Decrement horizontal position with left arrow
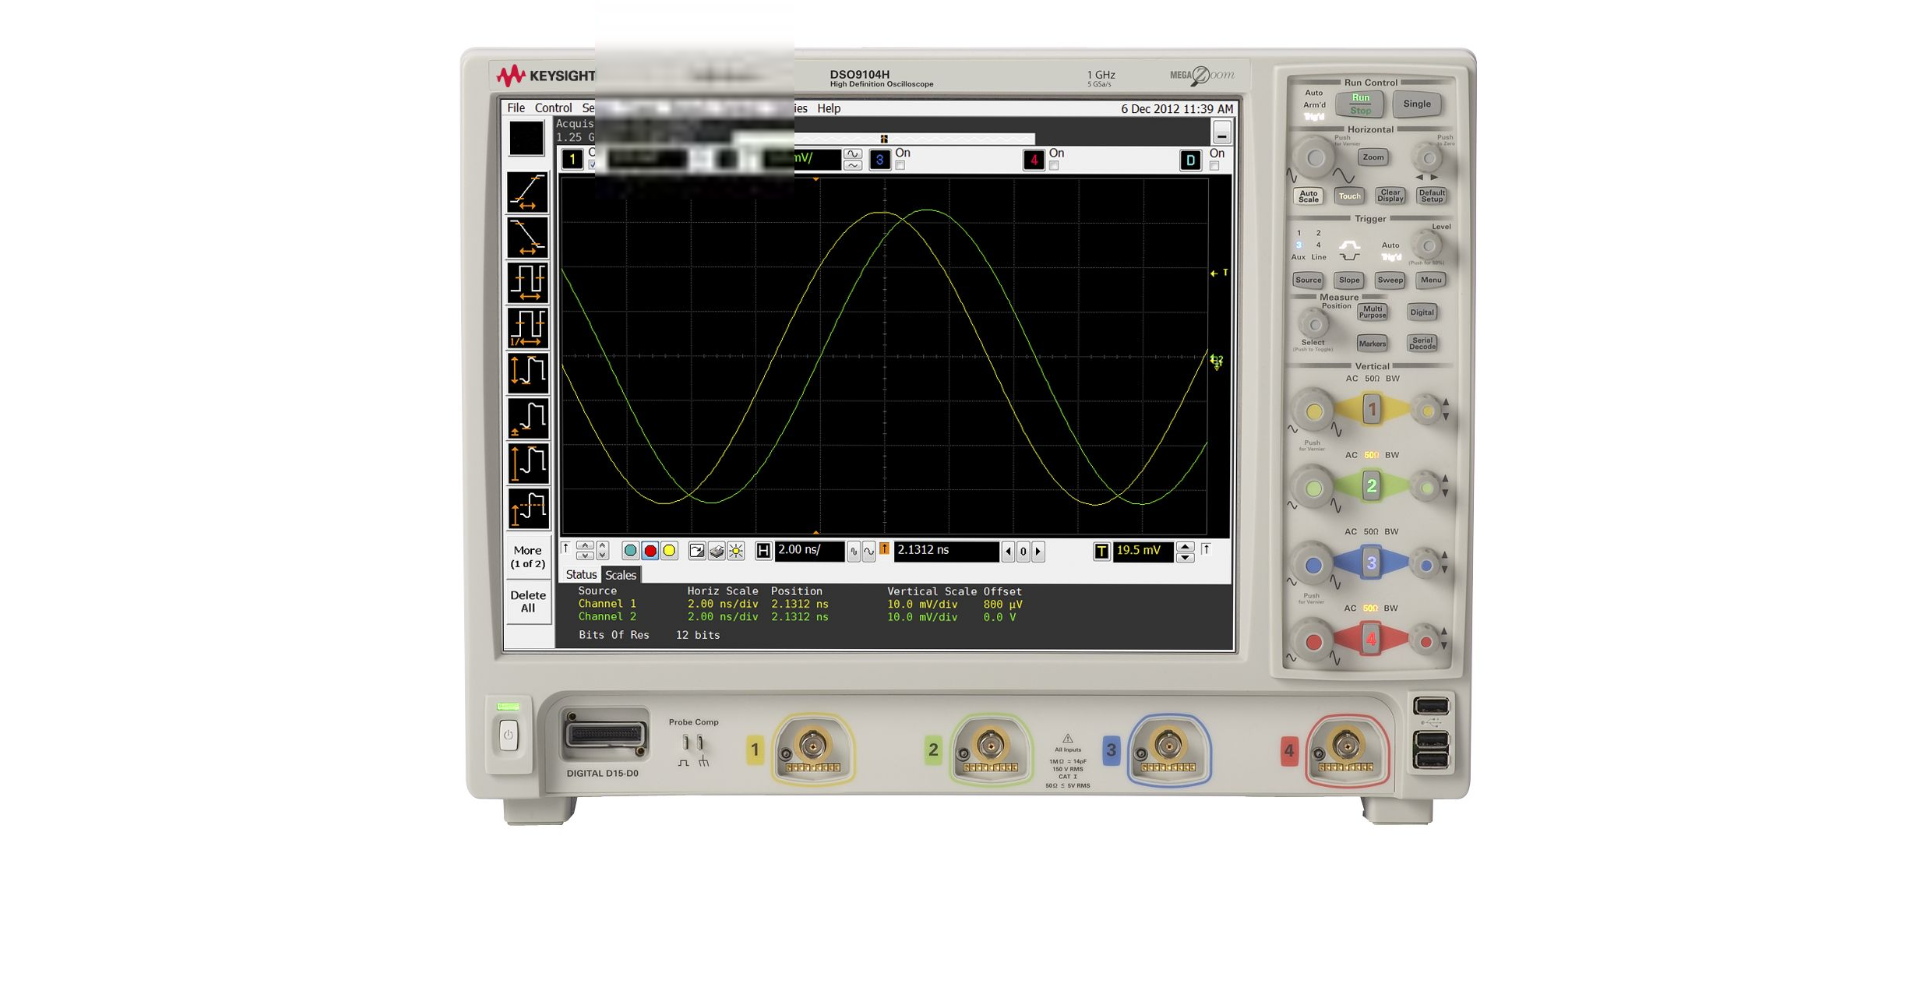 pos(1008,551)
